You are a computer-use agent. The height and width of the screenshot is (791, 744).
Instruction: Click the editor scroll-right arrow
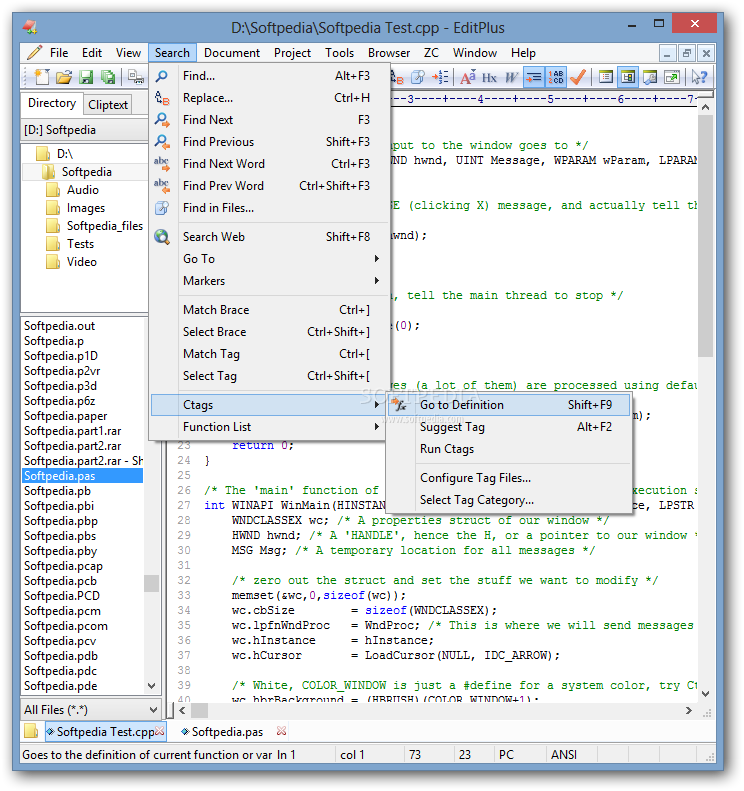(x=689, y=710)
